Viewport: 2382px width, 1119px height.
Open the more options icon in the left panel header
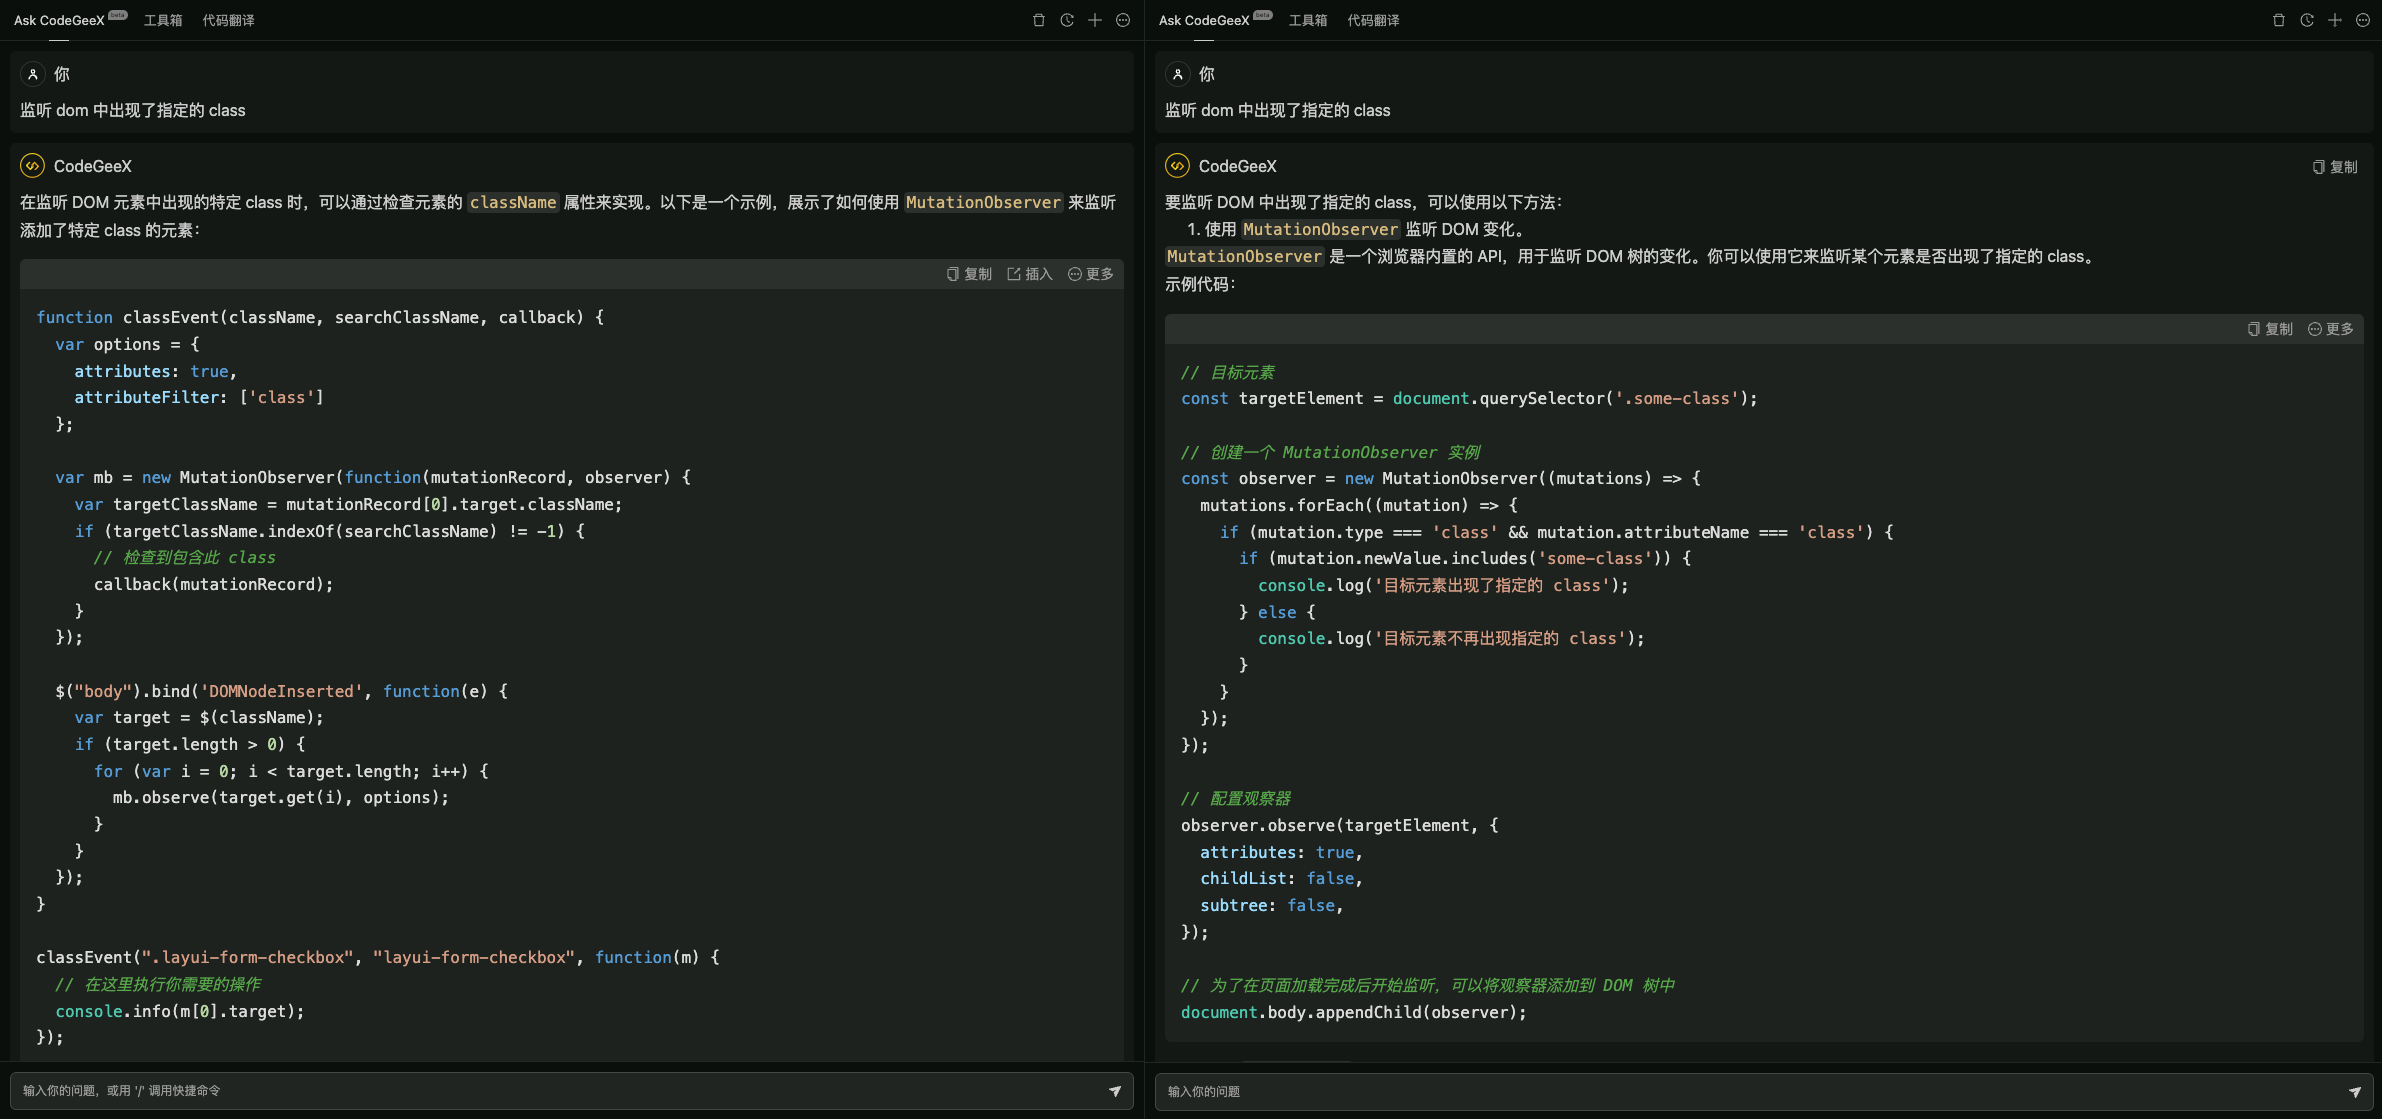[x=1123, y=20]
